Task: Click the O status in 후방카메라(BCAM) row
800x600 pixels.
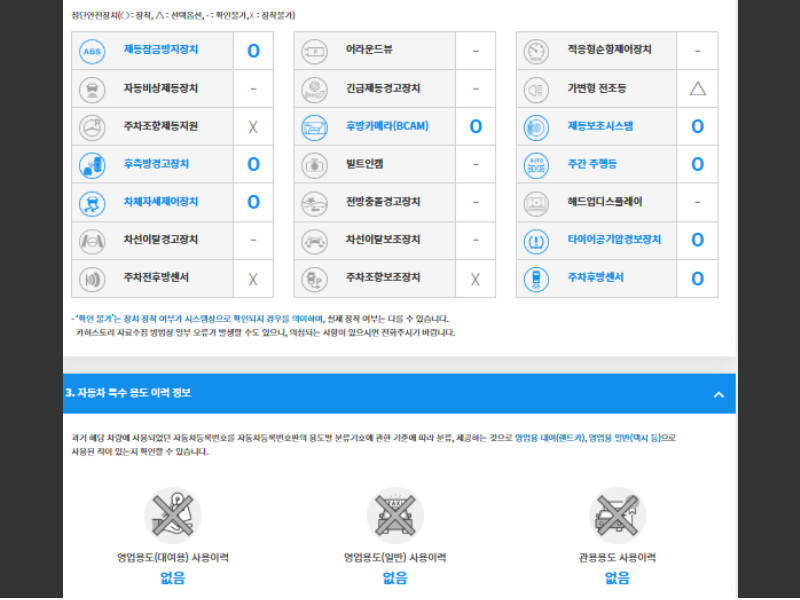Action: (x=476, y=127)
